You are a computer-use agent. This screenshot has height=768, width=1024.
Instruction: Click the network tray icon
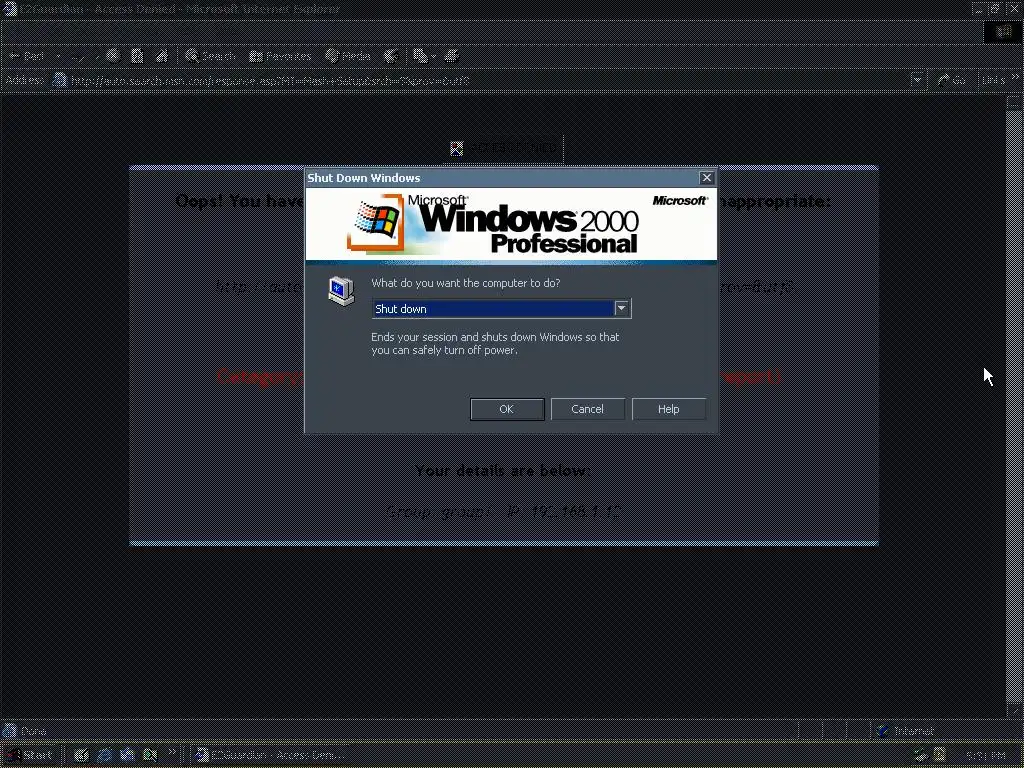[920, 755]
